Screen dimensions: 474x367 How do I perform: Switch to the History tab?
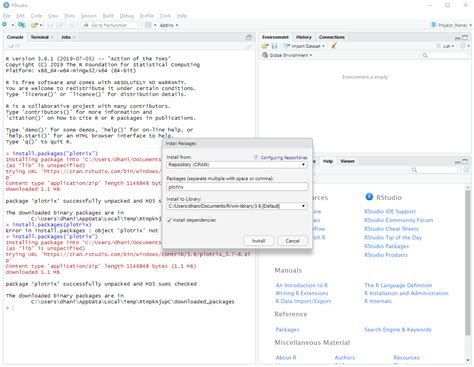[x=304, y=37]
